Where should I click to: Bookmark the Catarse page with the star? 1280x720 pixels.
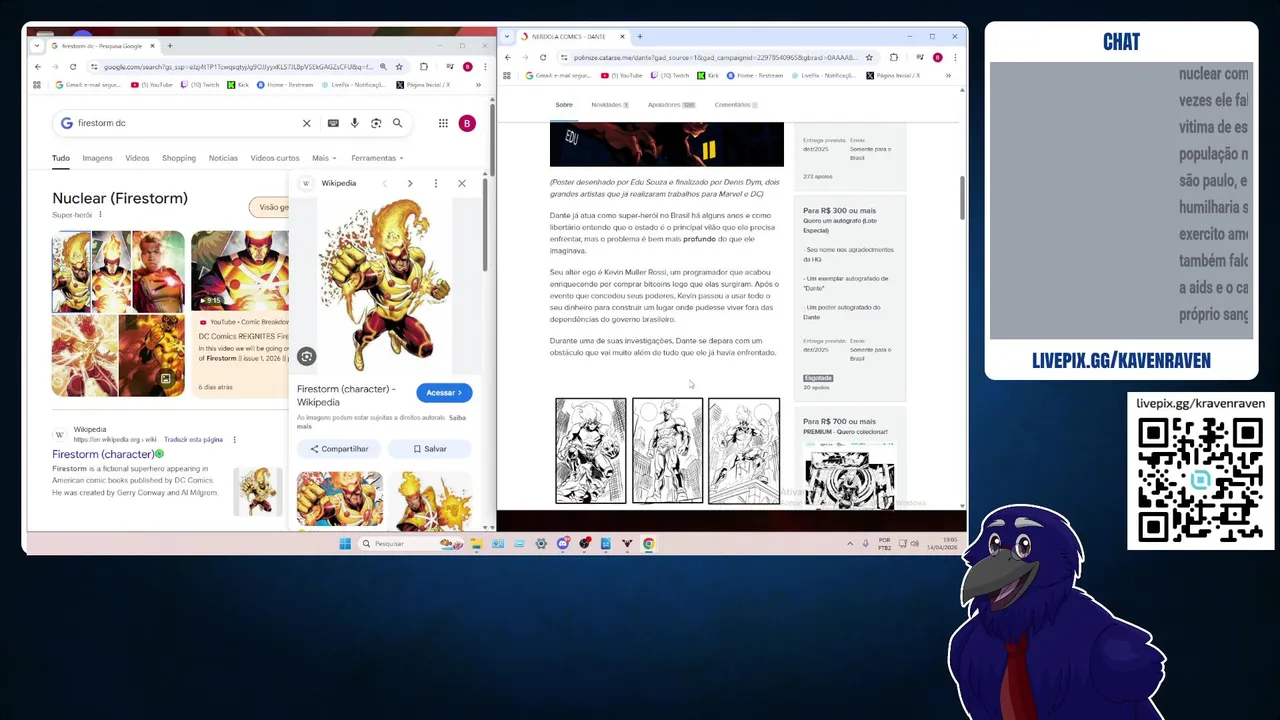coord(869,57)
